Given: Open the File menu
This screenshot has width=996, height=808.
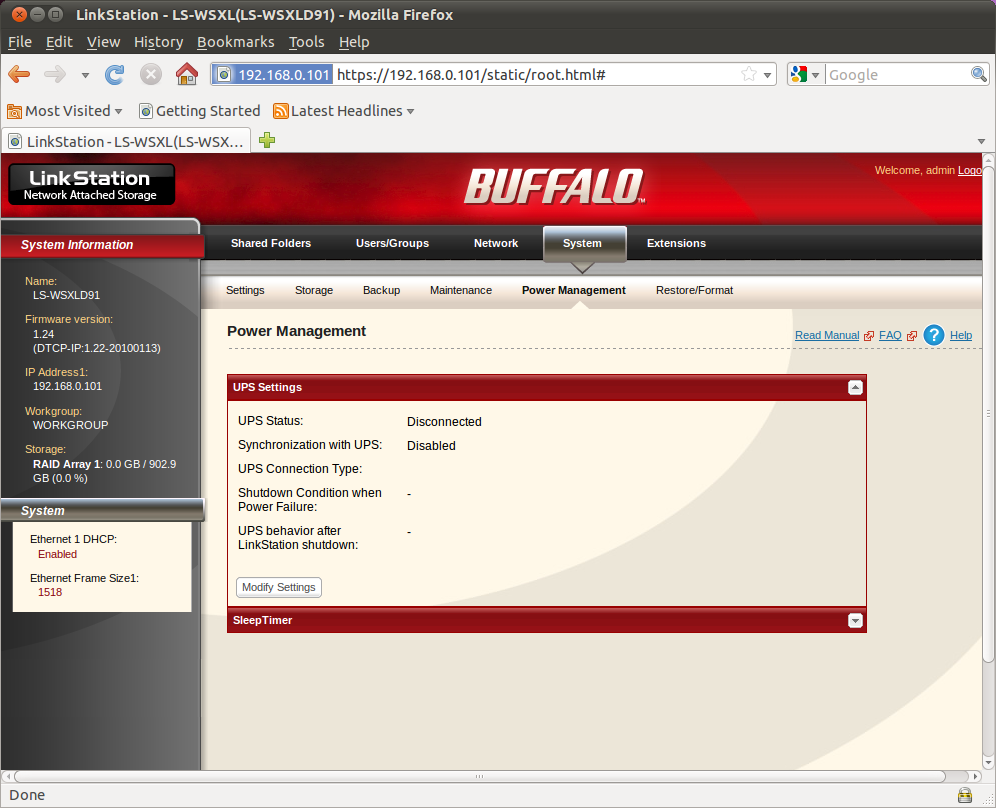Looking at the screenshot, I should [x=20, y=42].
